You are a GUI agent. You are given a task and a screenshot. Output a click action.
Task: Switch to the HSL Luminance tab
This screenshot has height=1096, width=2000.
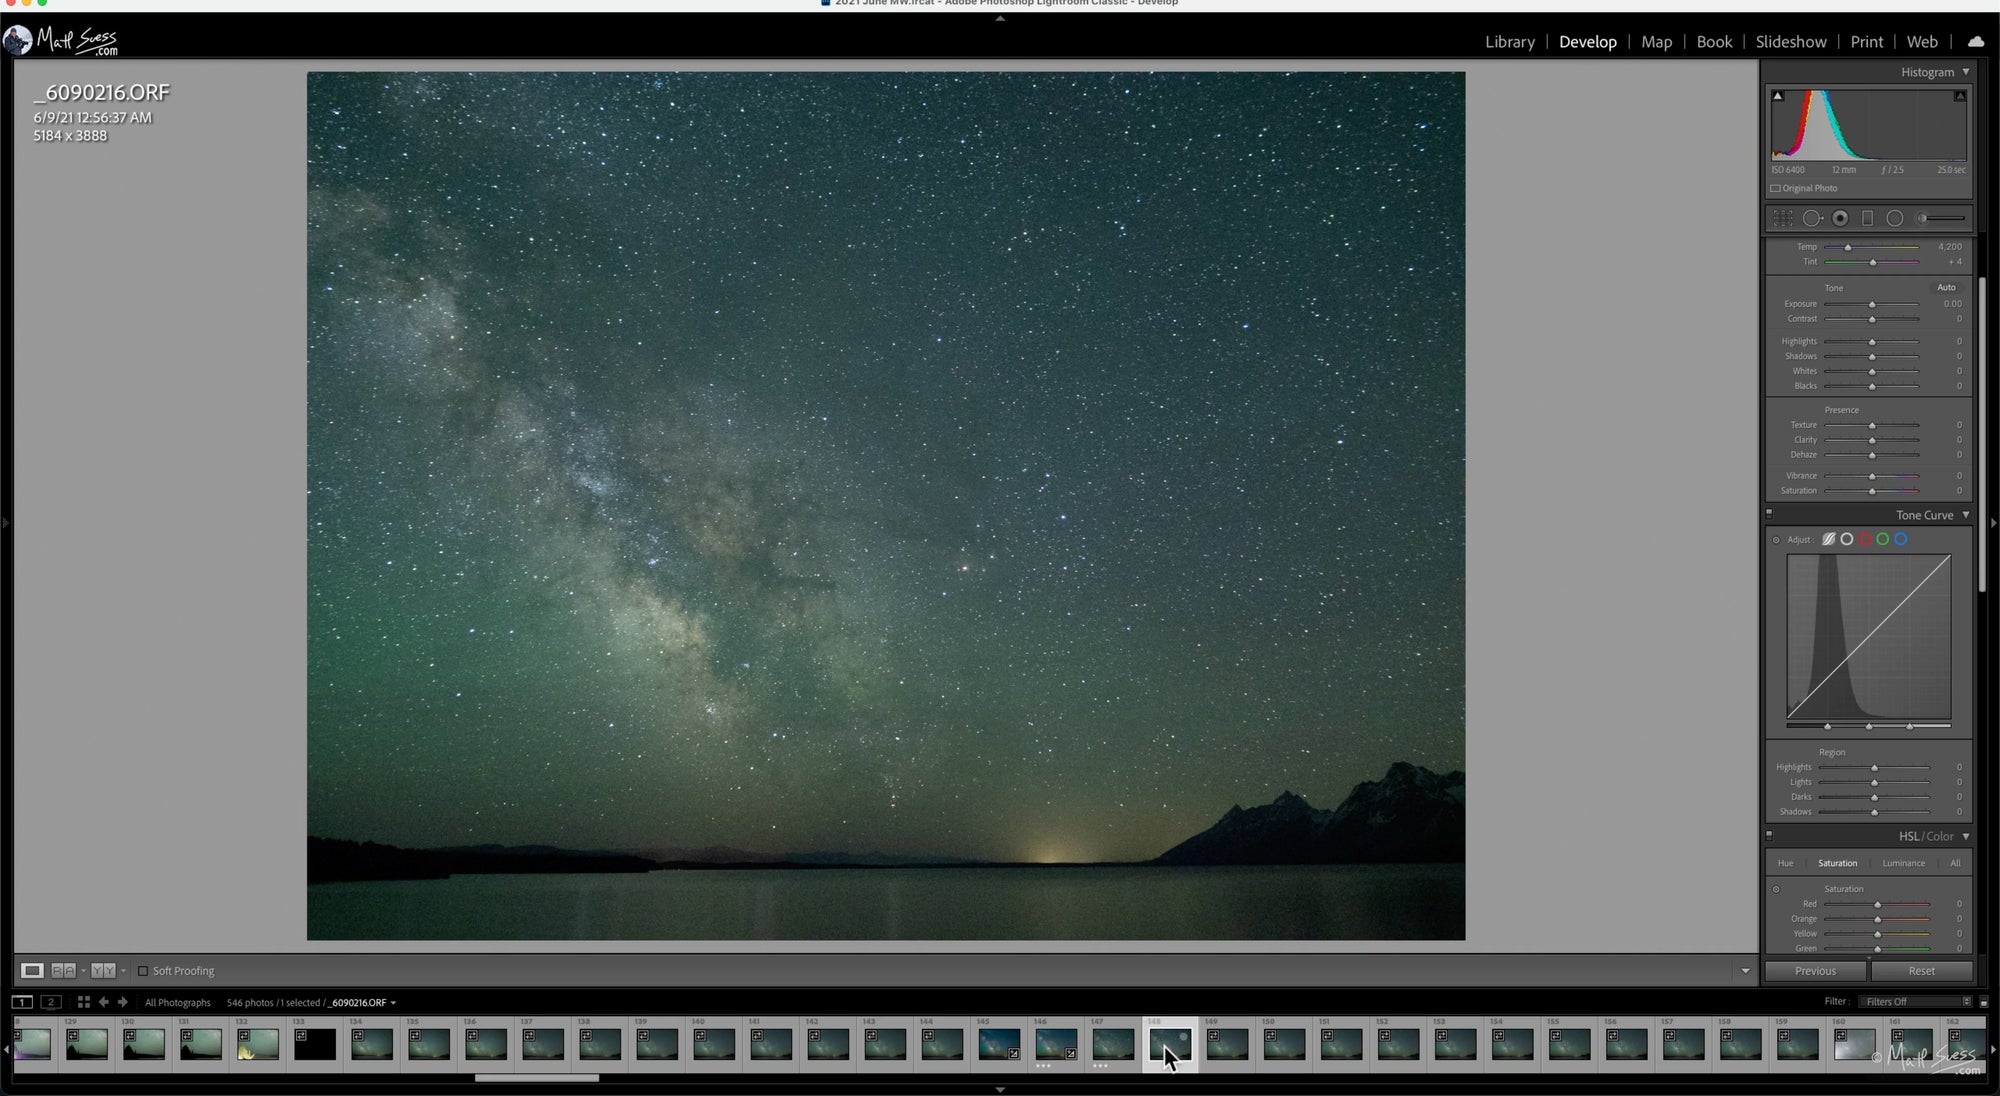pos(1903,863)
